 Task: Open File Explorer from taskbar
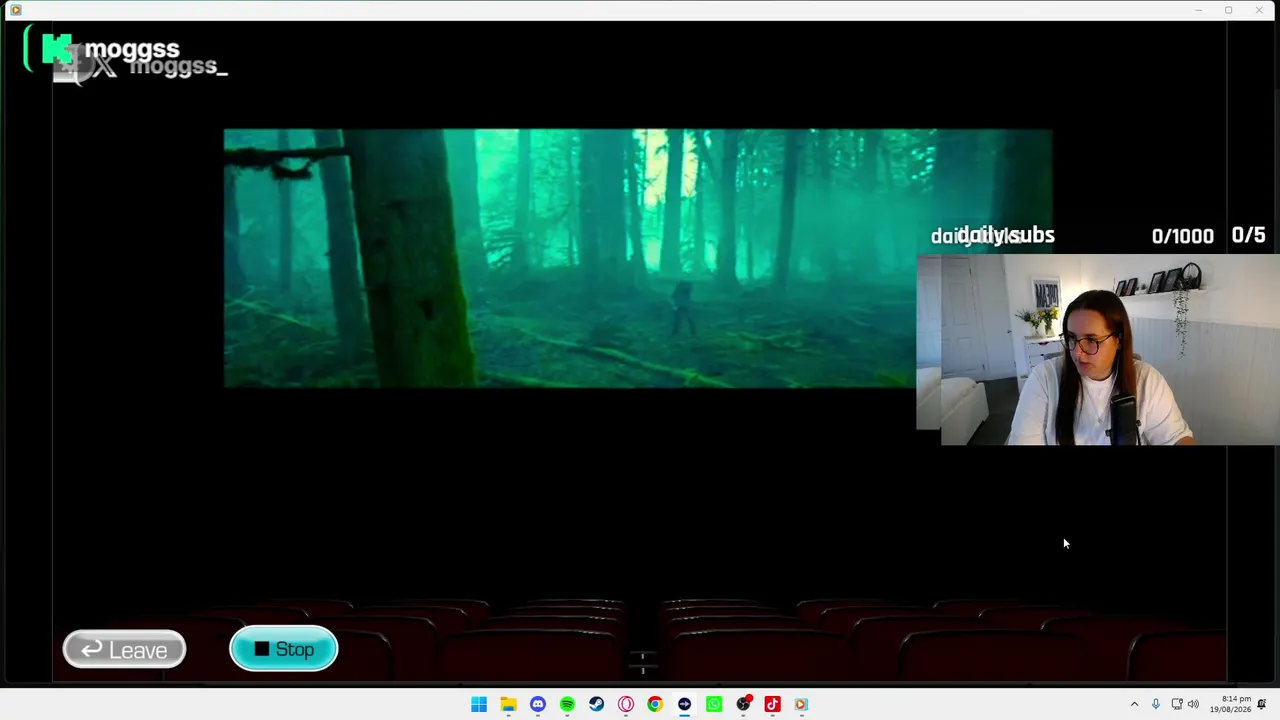[508, 704]
